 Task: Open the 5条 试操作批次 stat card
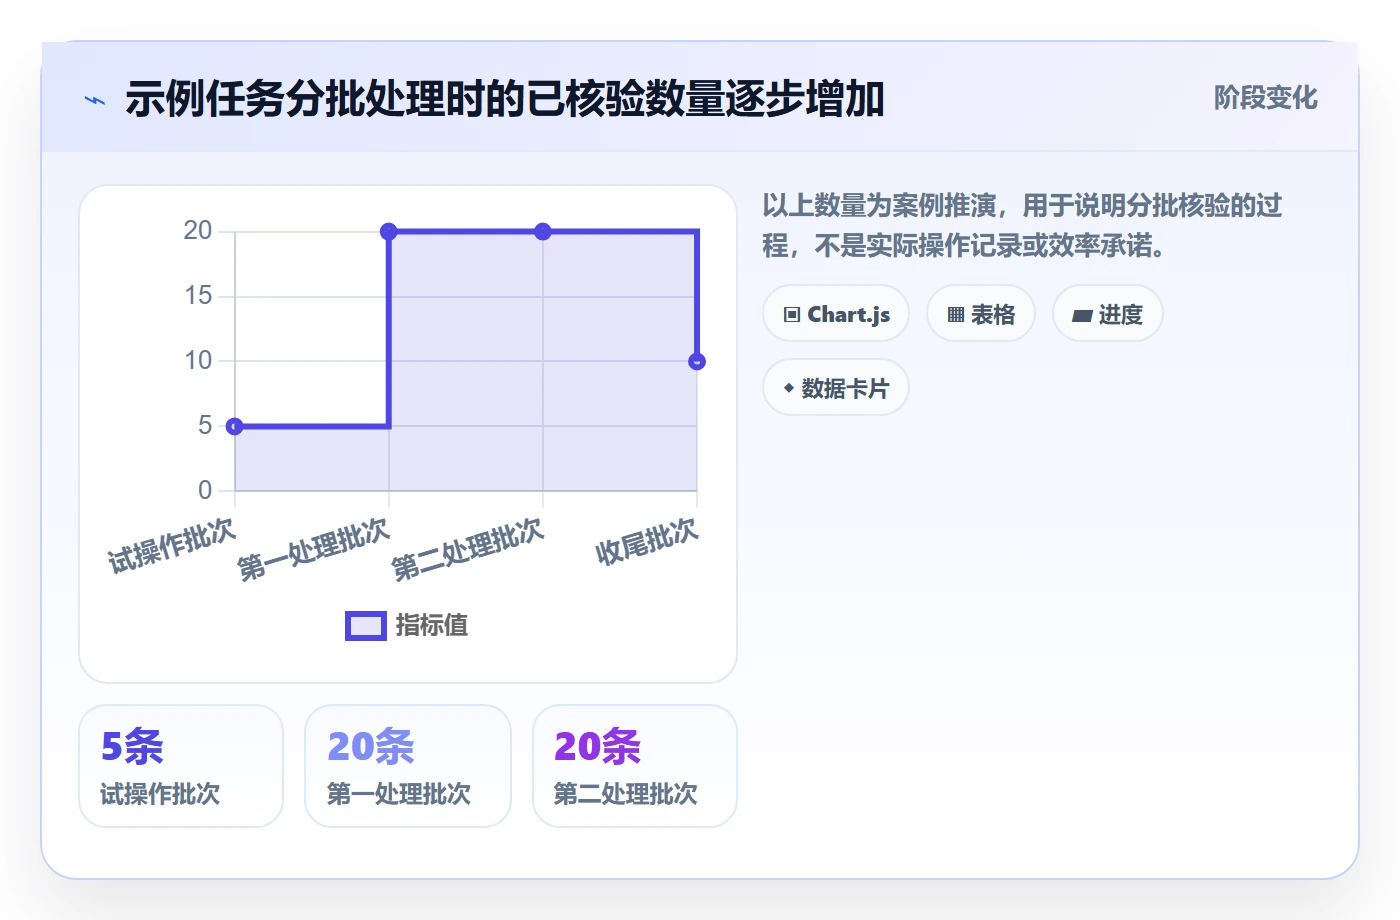pos(181,766)
